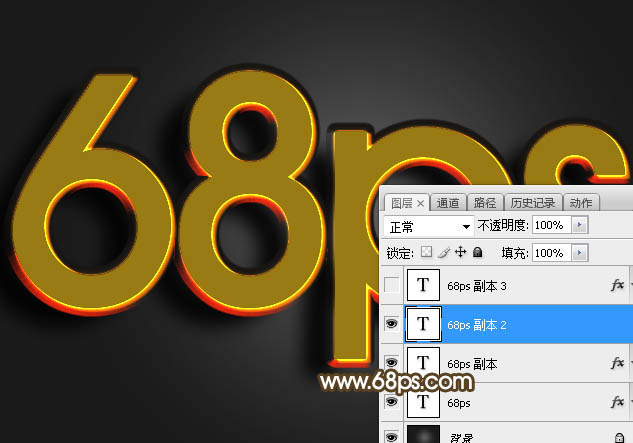Toggle lock position move icon
The height and width of the screenshot is (443, 633).
click(x=461, y=252)
